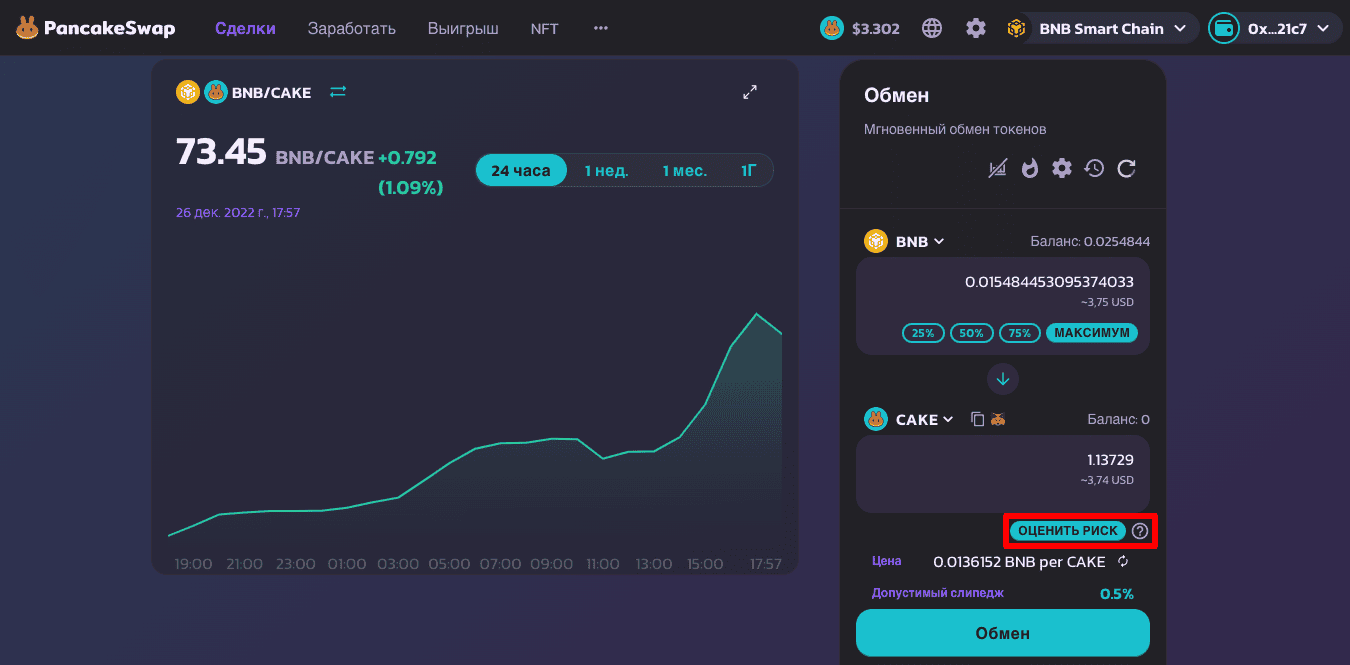Set 25% of BNB balance

tap(924, 333)
